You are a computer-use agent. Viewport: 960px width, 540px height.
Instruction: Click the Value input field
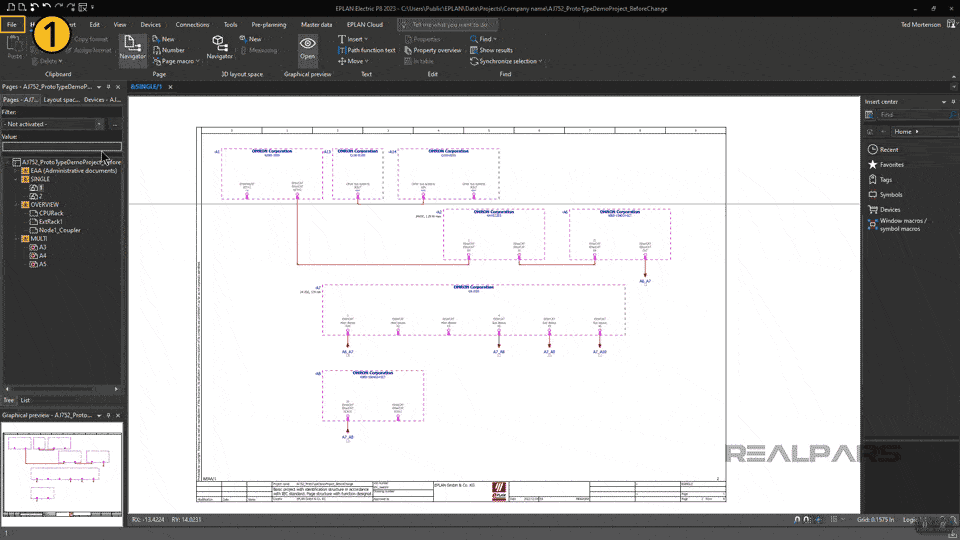click(62, 146)
